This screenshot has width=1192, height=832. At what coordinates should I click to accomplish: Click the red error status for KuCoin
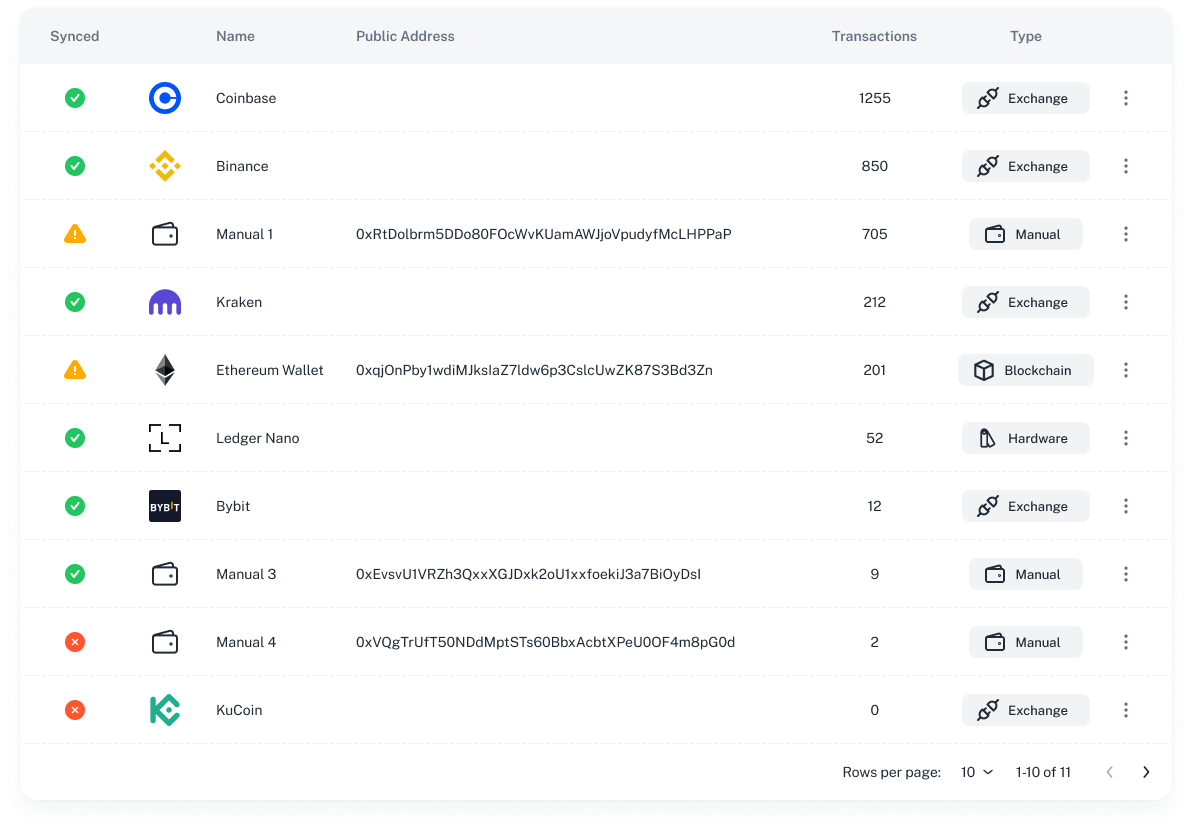[75, 710]
